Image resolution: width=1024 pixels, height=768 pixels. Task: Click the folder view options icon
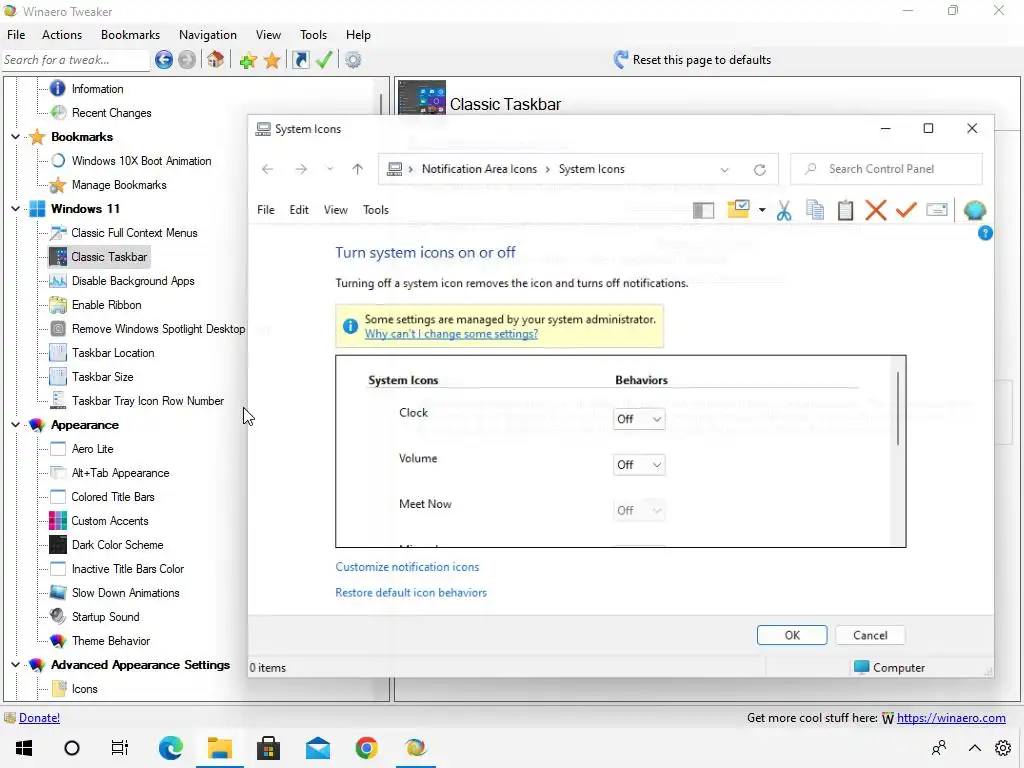click(738, 210)
